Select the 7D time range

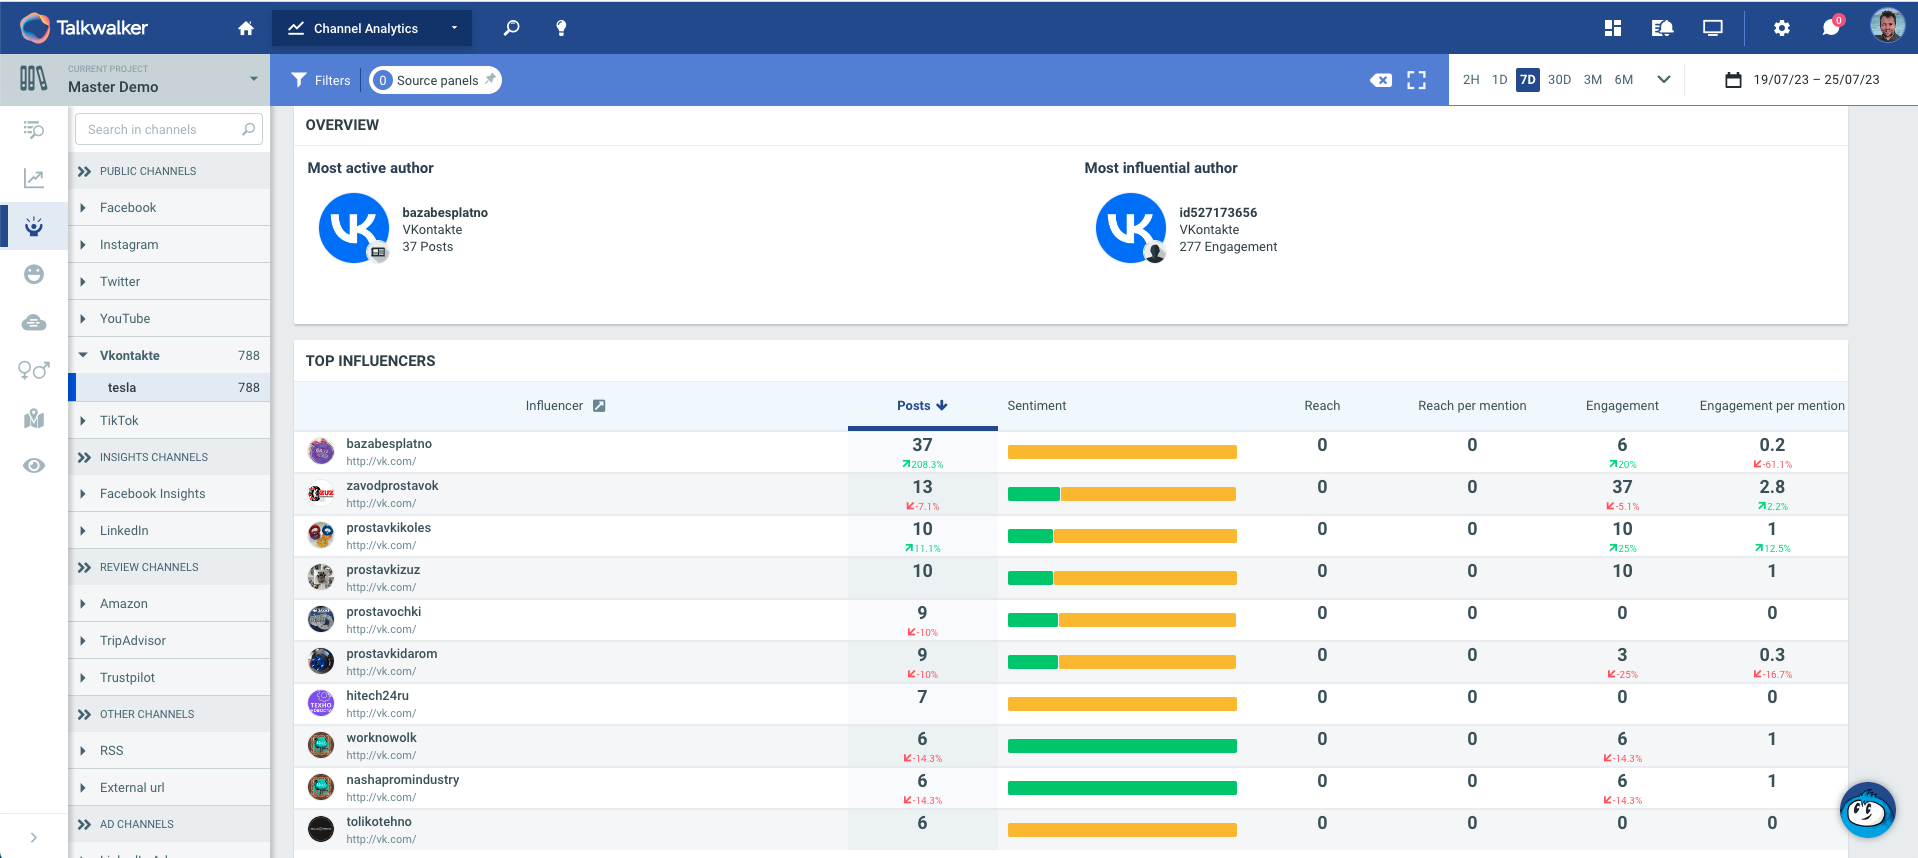[x=1527, y=80]
